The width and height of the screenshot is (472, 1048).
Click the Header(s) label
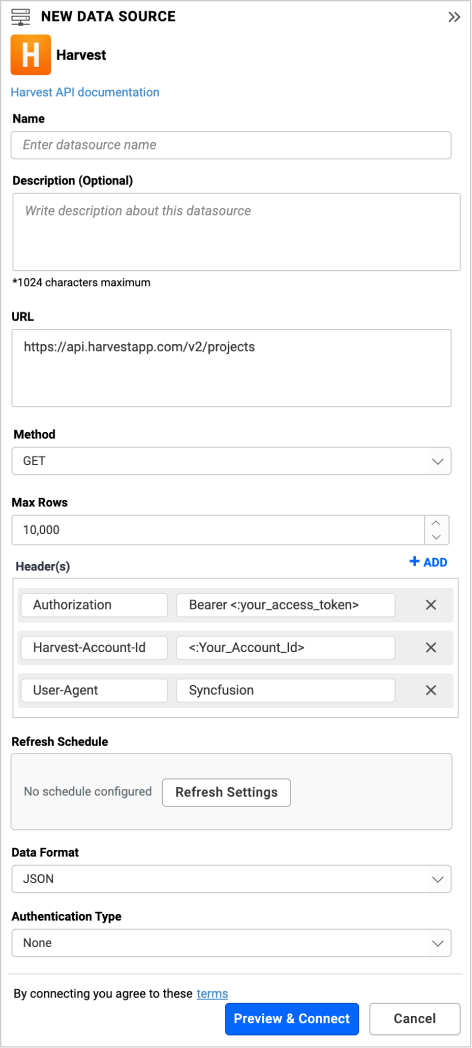tap(43, 567)
